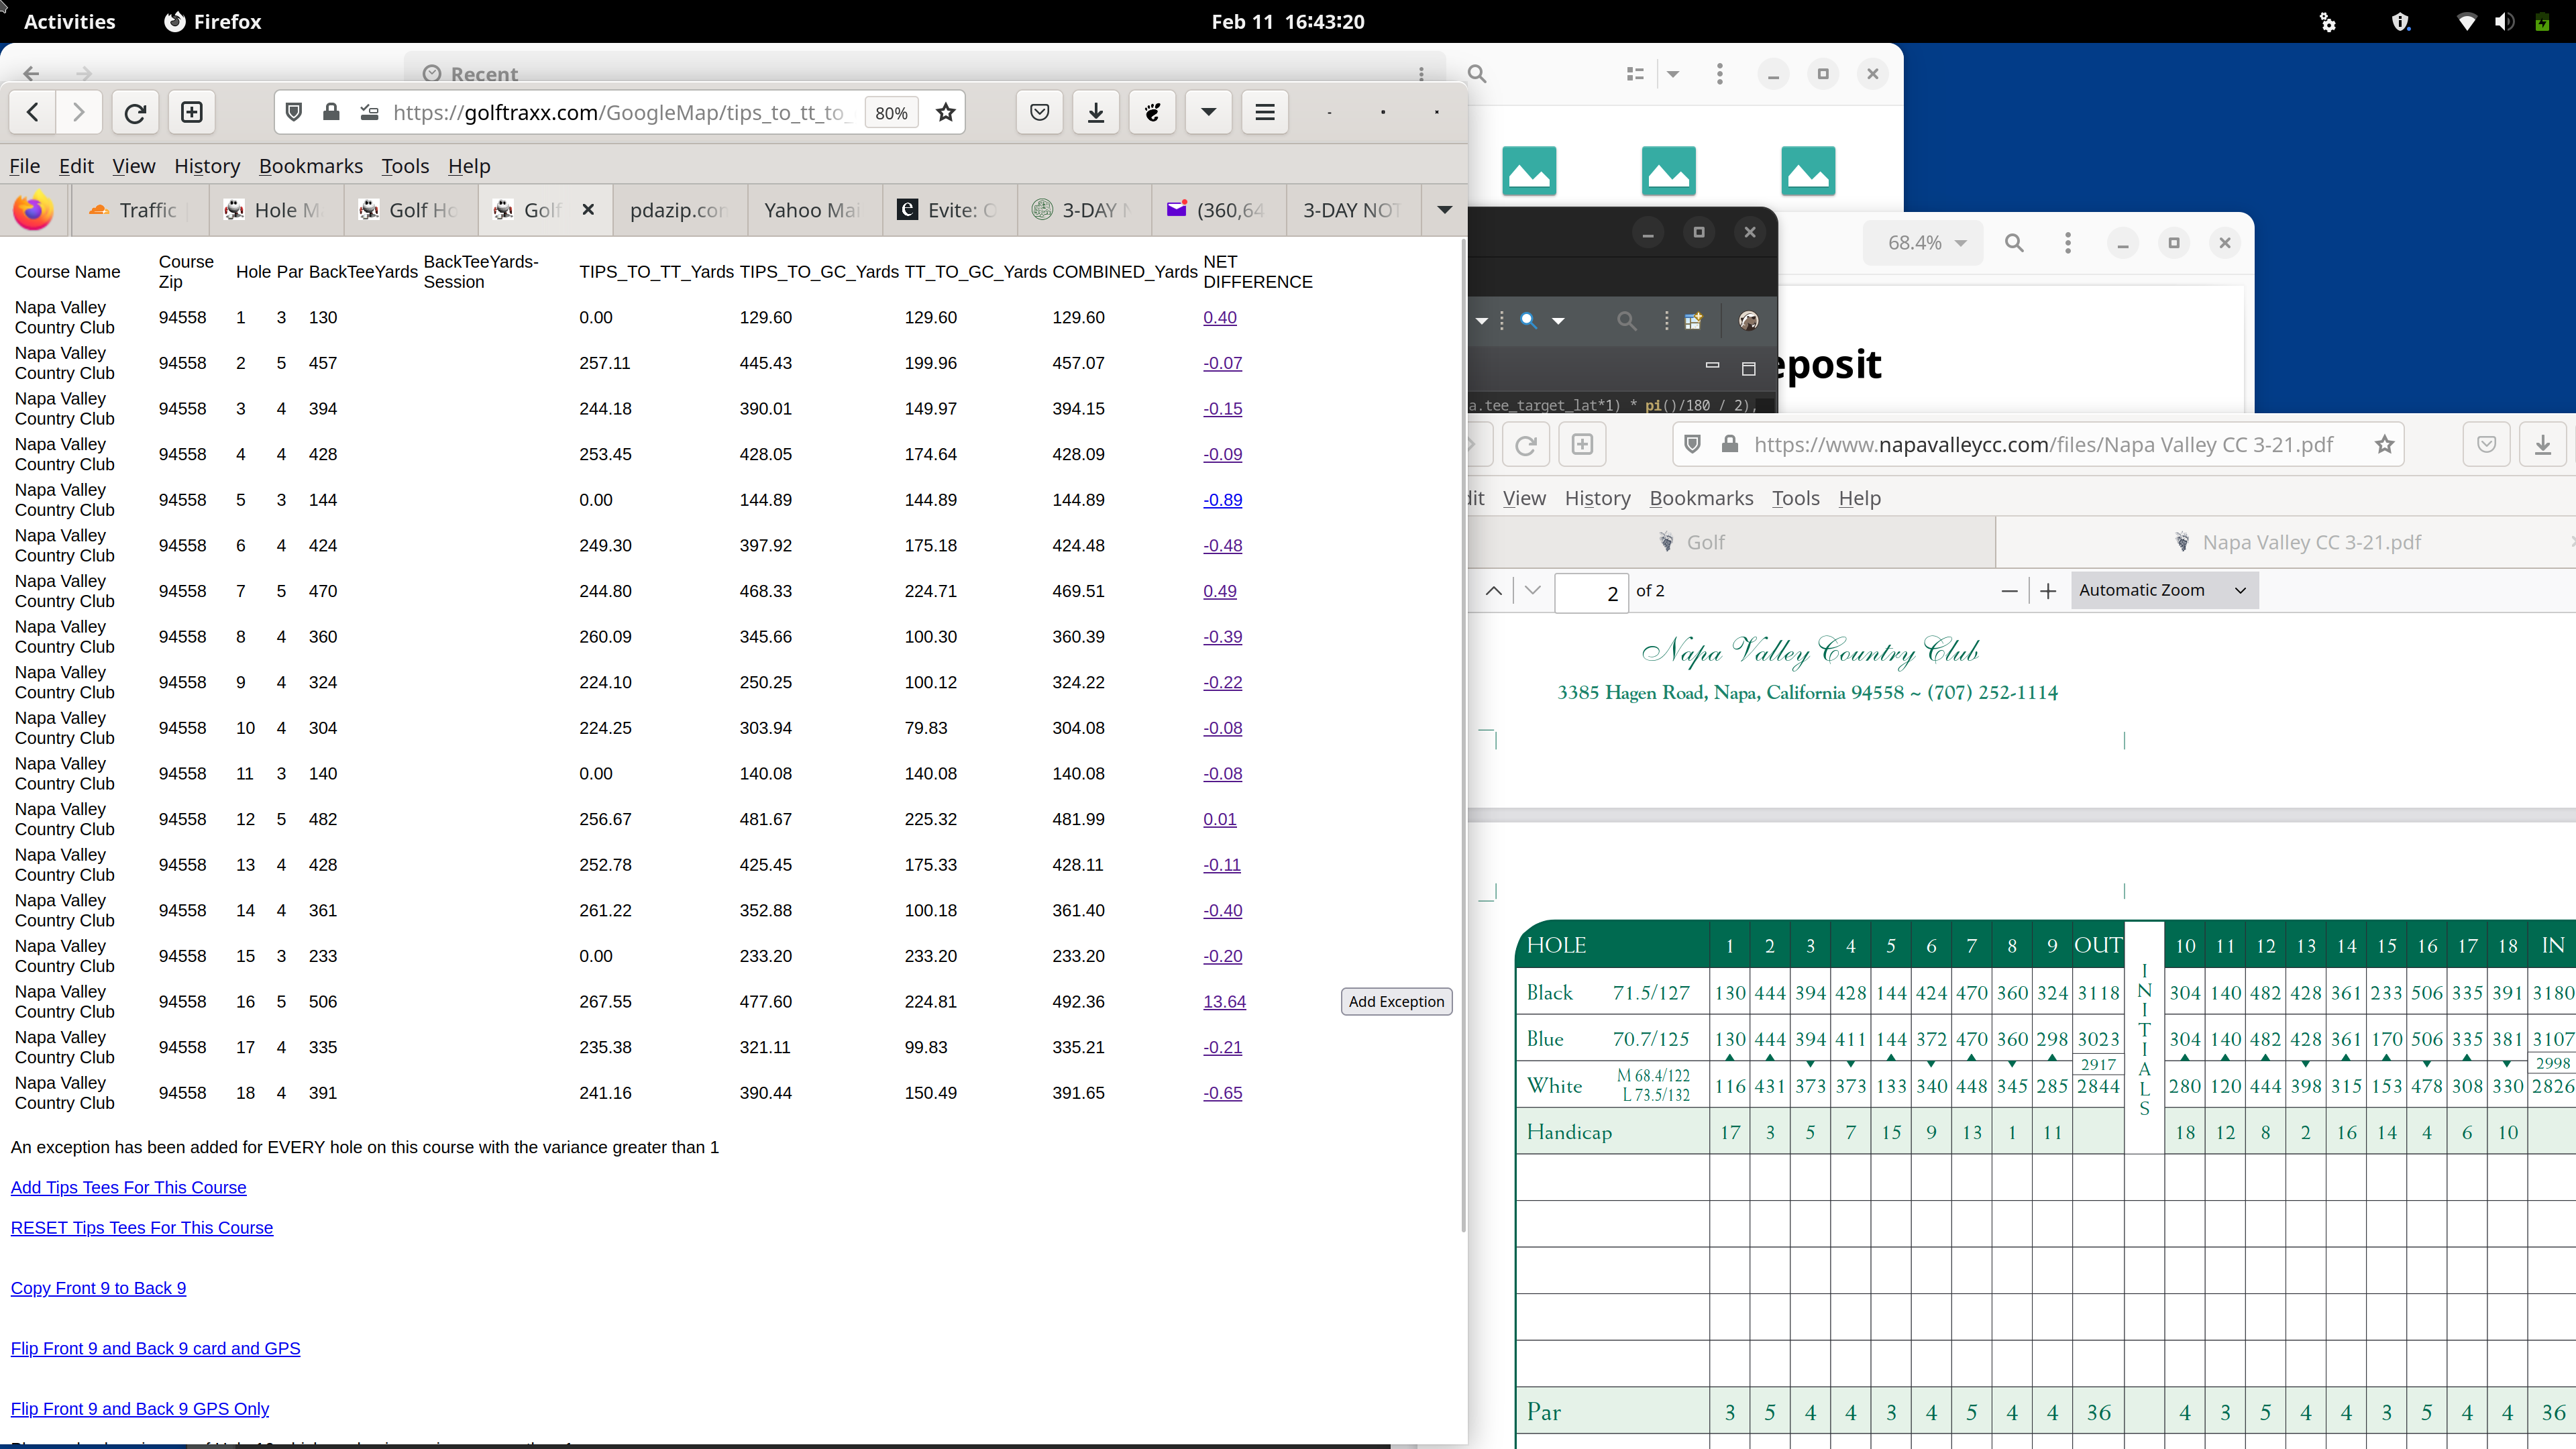
Task: Open net difference -0.89 link for hole 5
Action: (1222, 500)
